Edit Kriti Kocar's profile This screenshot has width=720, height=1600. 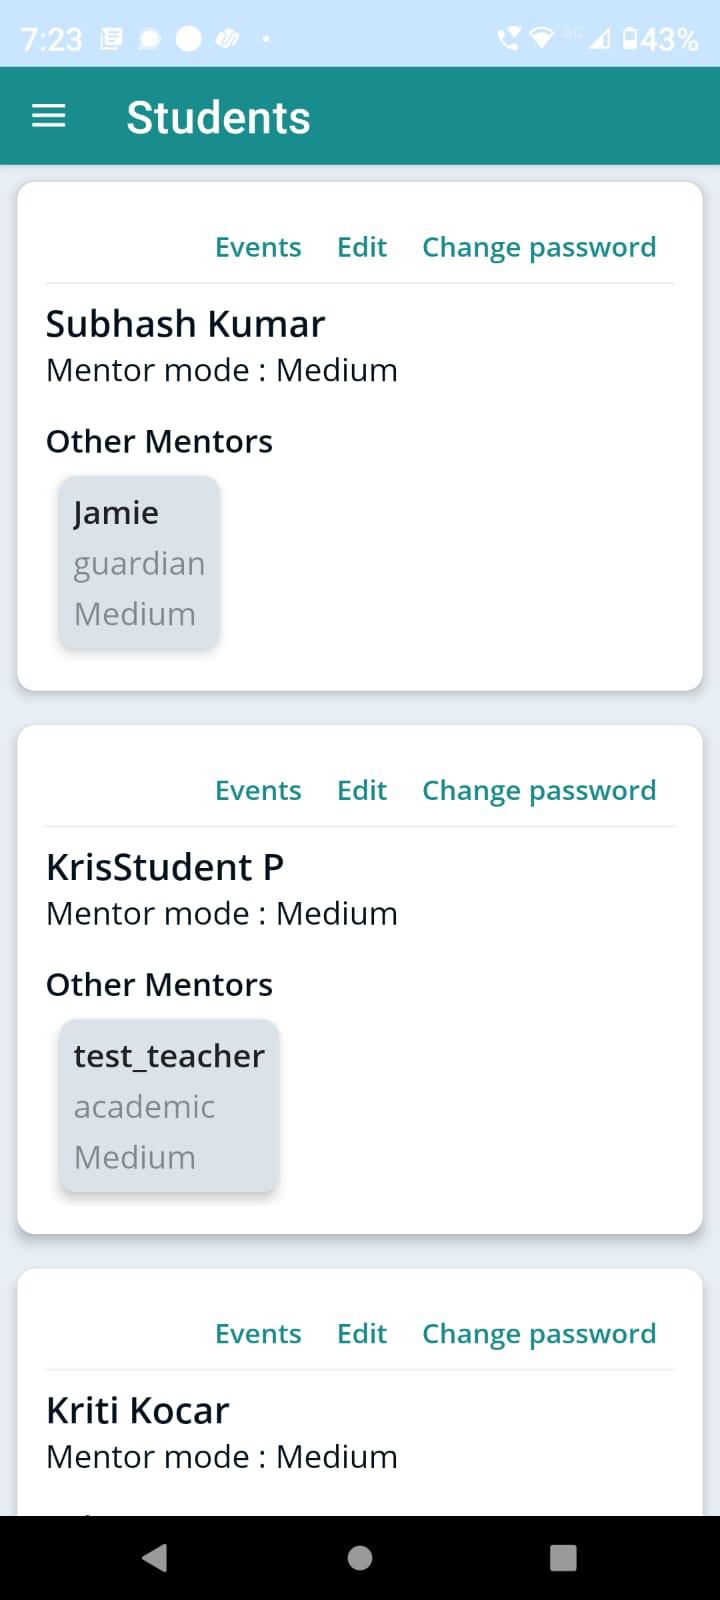[362, 1333]
